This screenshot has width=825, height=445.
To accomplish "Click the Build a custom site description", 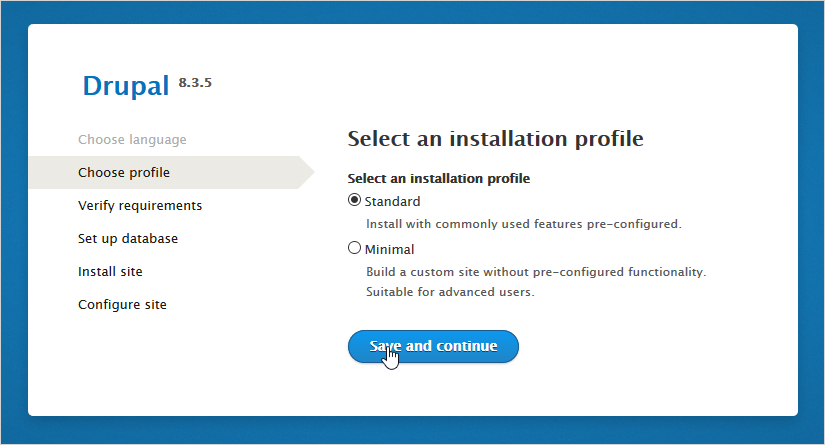I will (x=535, y=272).
